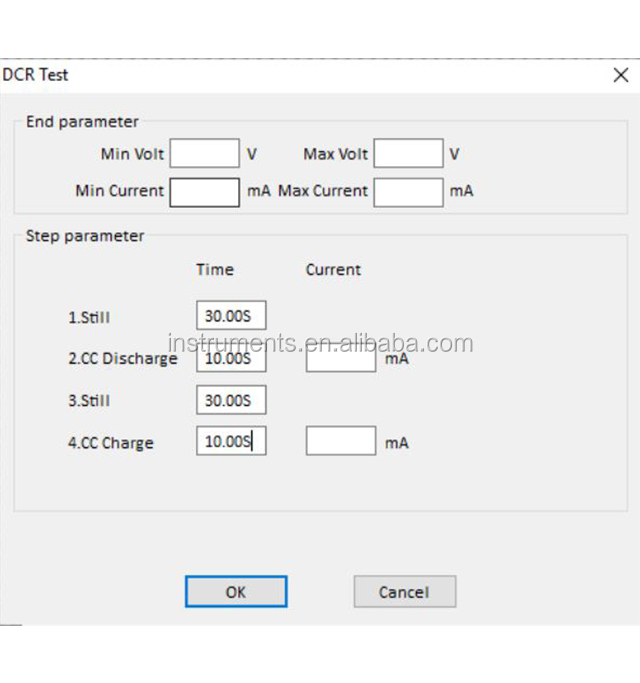Click the Current column header

(333, 269)
